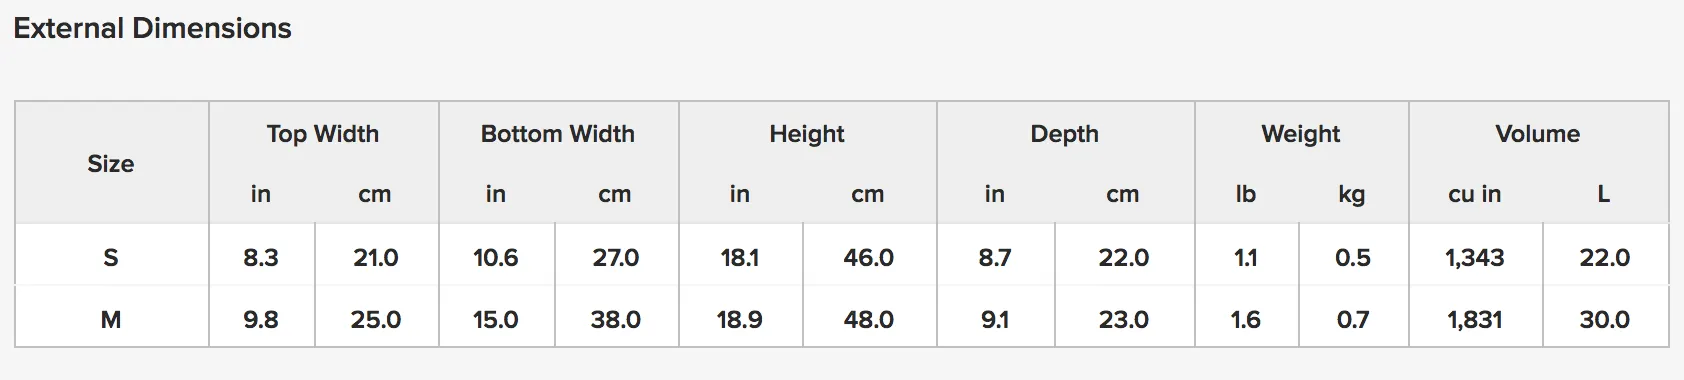Click the Volume column header
1684x380 pixels.
1538,134
